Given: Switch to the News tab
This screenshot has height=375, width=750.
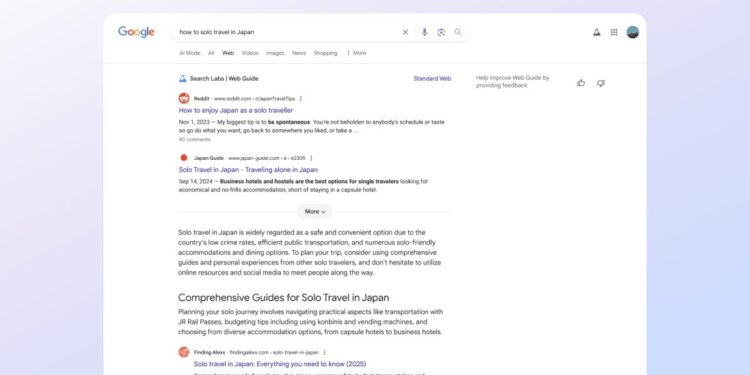Looking at the screenshot, I should [x=299, y=53].
